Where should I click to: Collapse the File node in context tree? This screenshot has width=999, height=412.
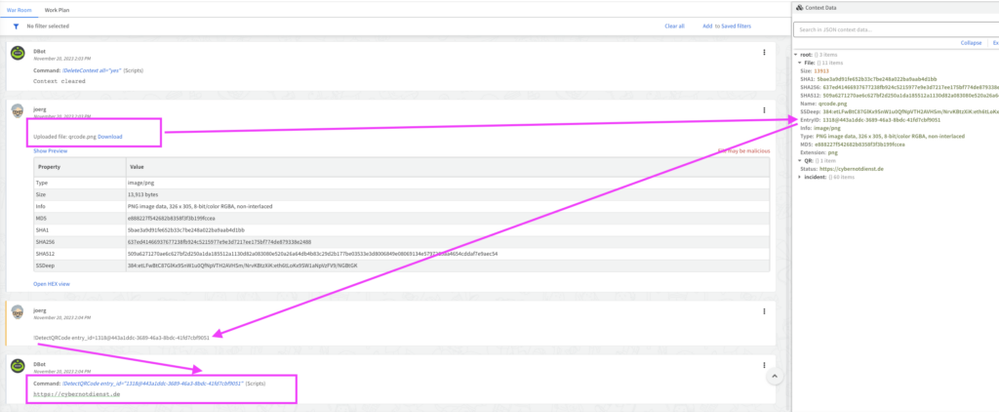[x=800, y=63]
